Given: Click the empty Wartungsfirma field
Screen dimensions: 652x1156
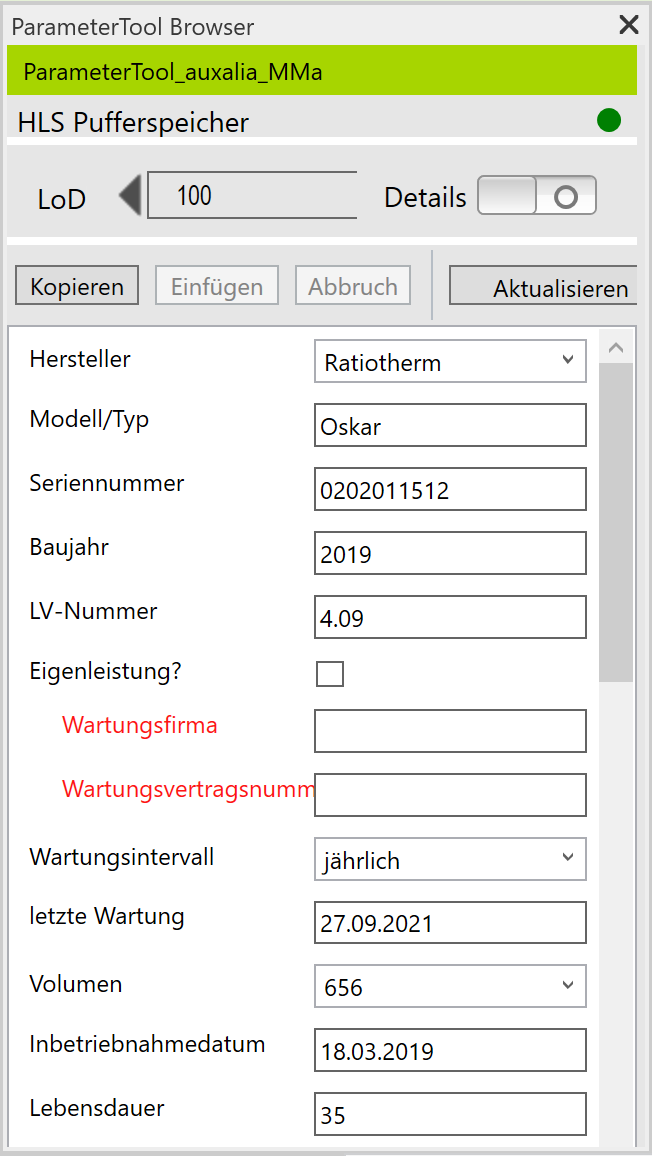Looking at the screenshot, I should pyautogui.click(x=450, y=731).
